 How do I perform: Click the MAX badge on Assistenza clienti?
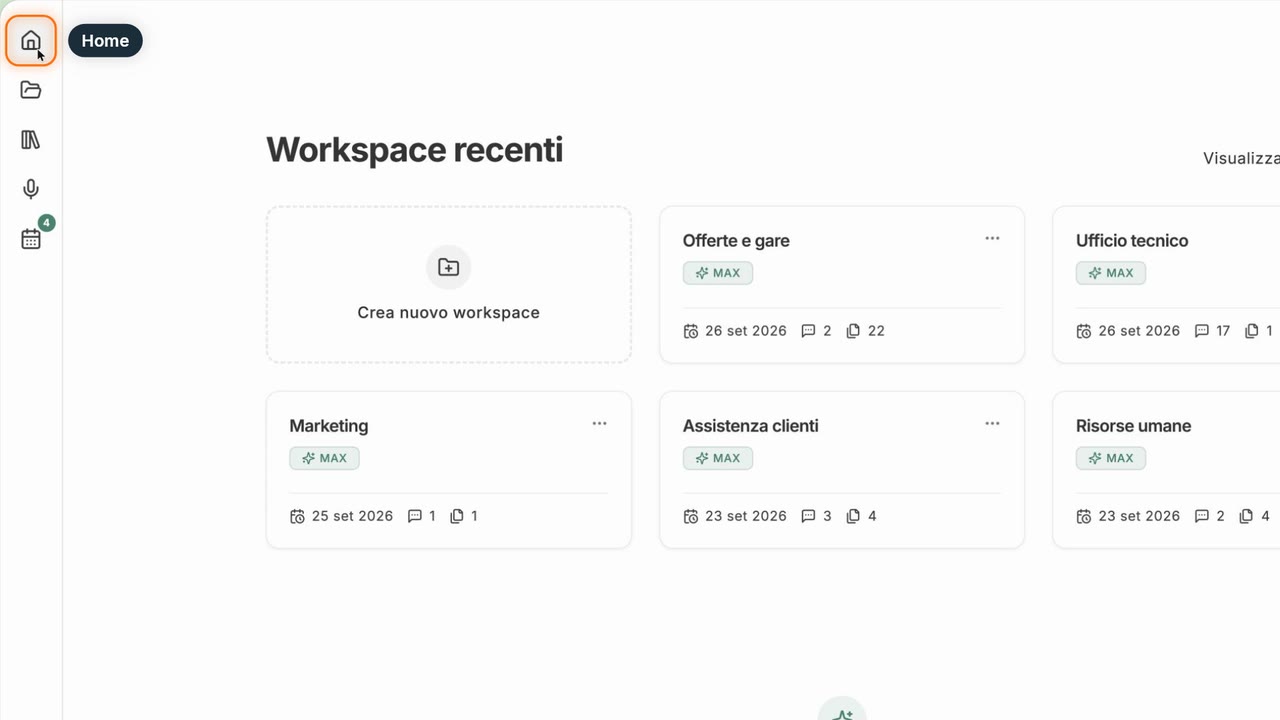pos(718,458)
